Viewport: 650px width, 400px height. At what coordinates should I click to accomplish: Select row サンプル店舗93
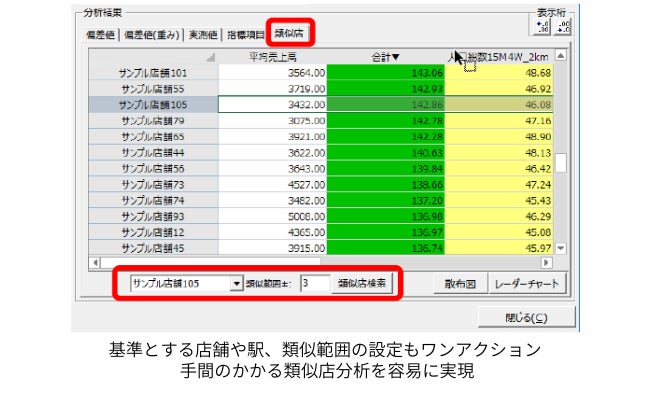point(153,216)
